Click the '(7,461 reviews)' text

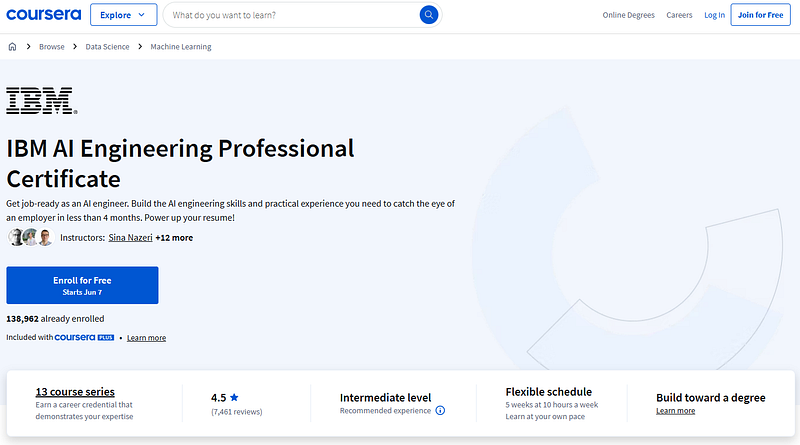237,412
